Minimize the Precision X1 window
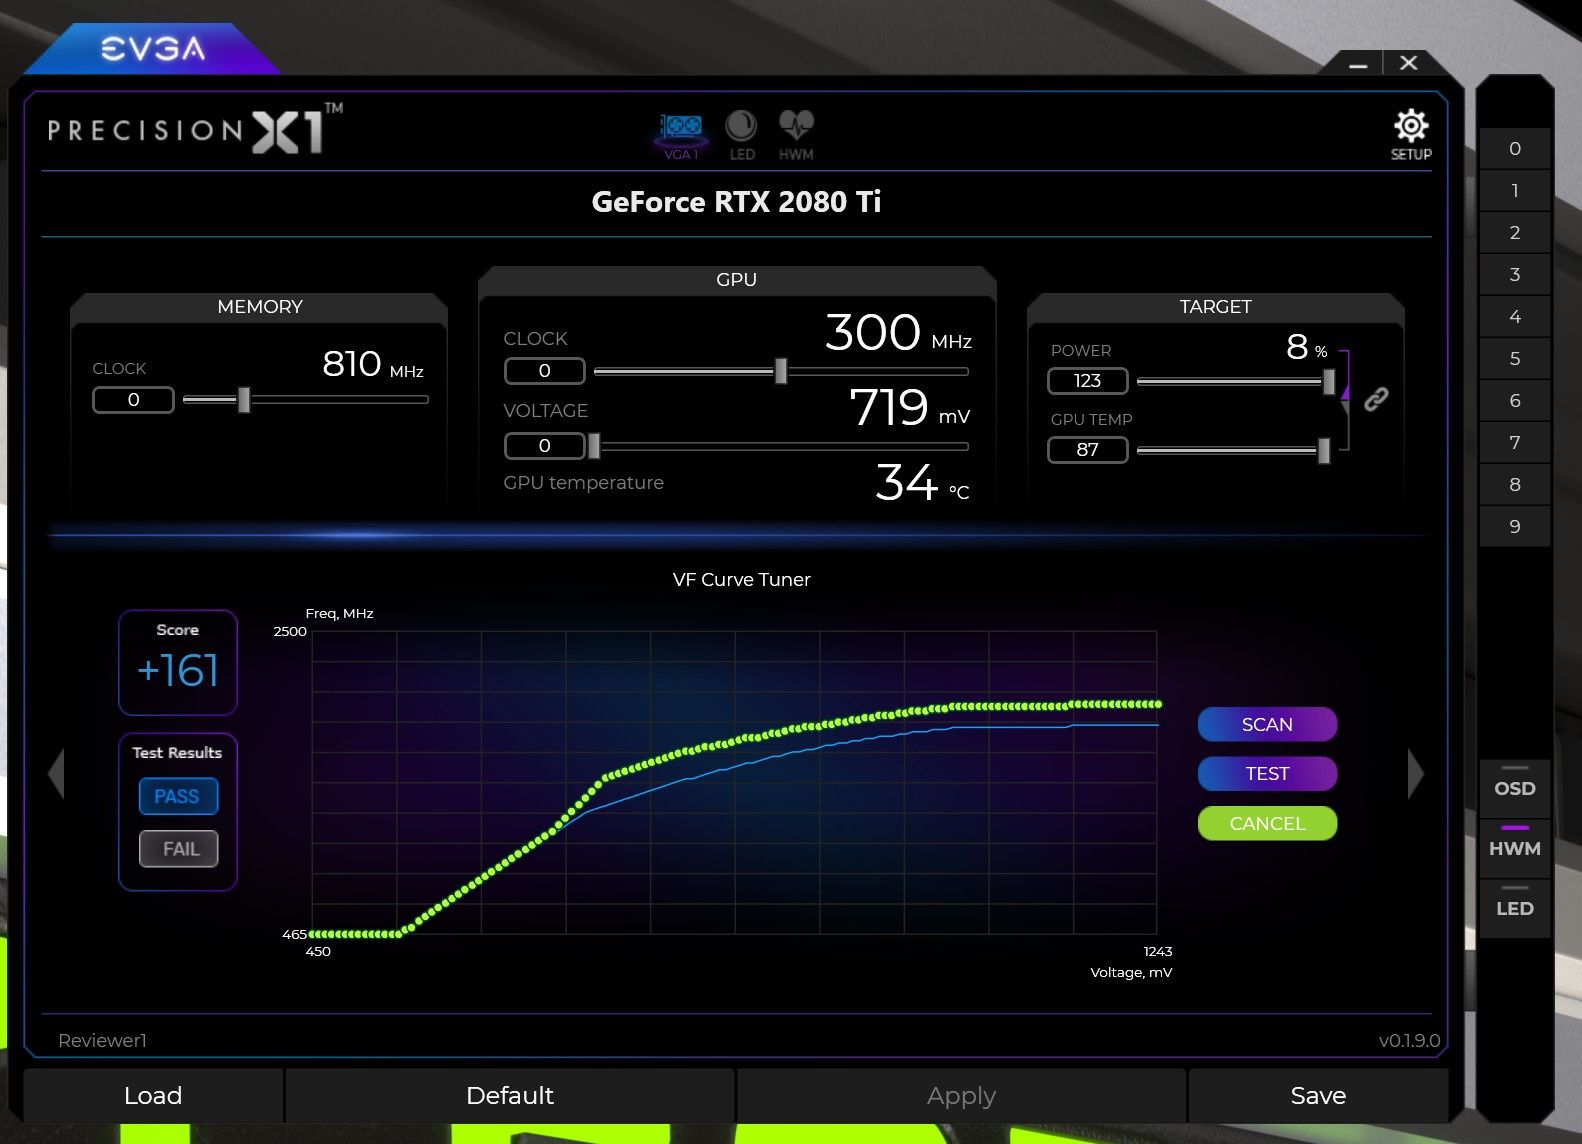1582x1144 pixels. (1357, 63)
